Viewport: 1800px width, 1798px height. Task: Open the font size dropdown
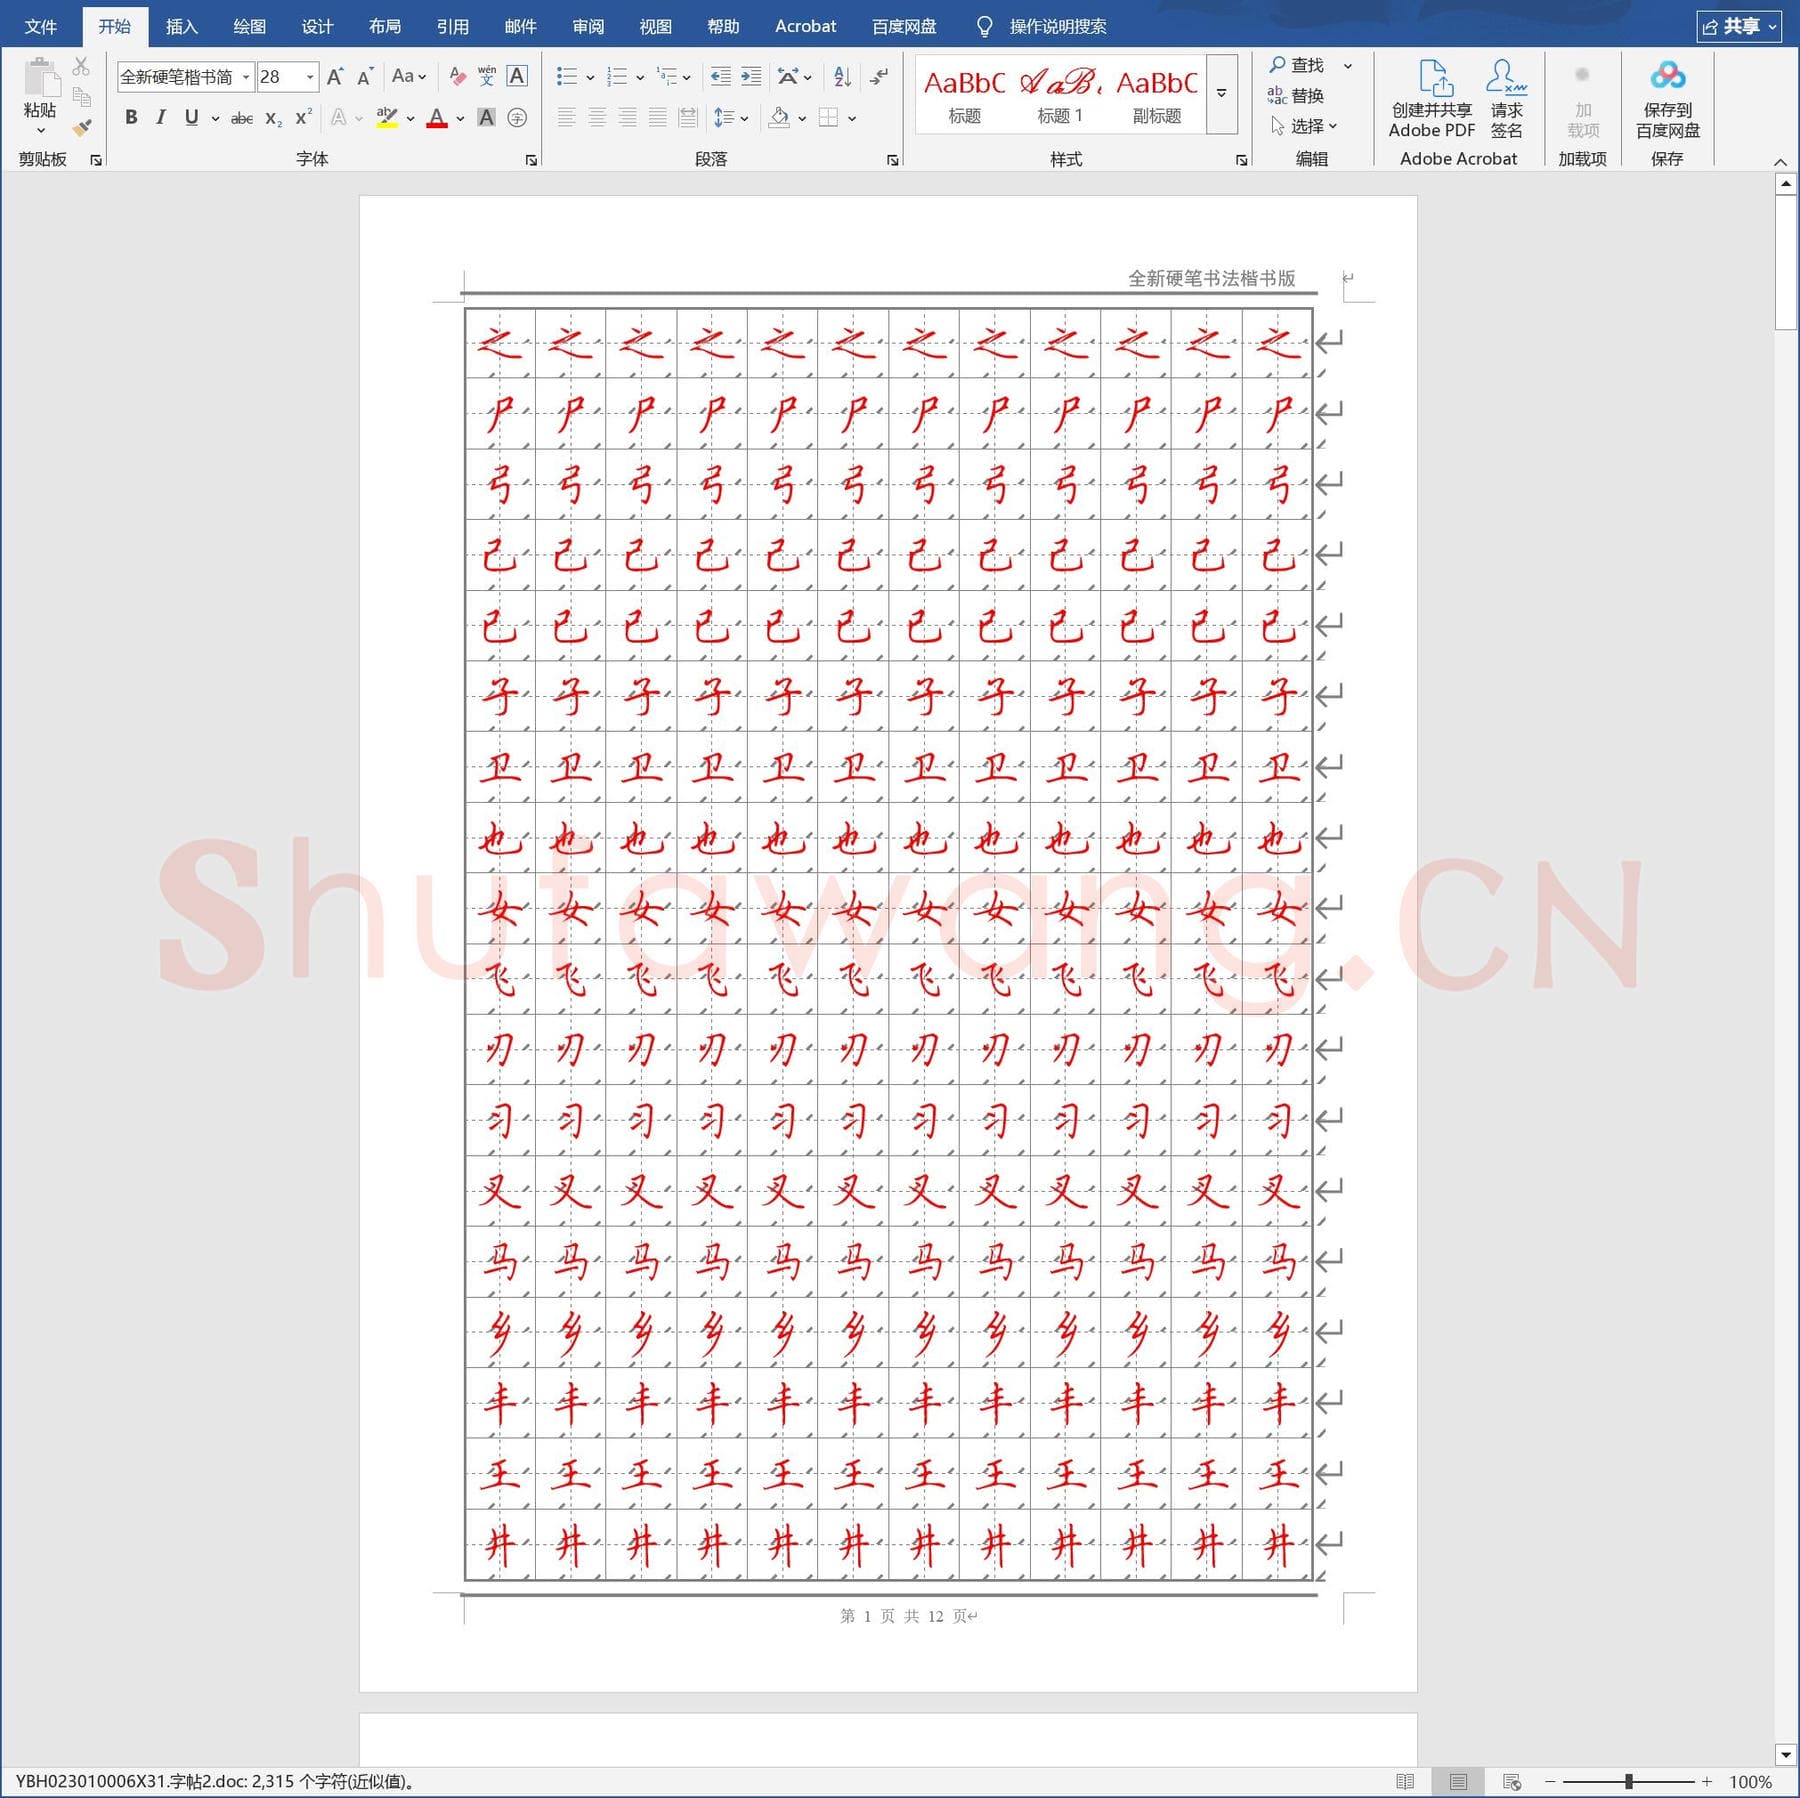(310, 77)
